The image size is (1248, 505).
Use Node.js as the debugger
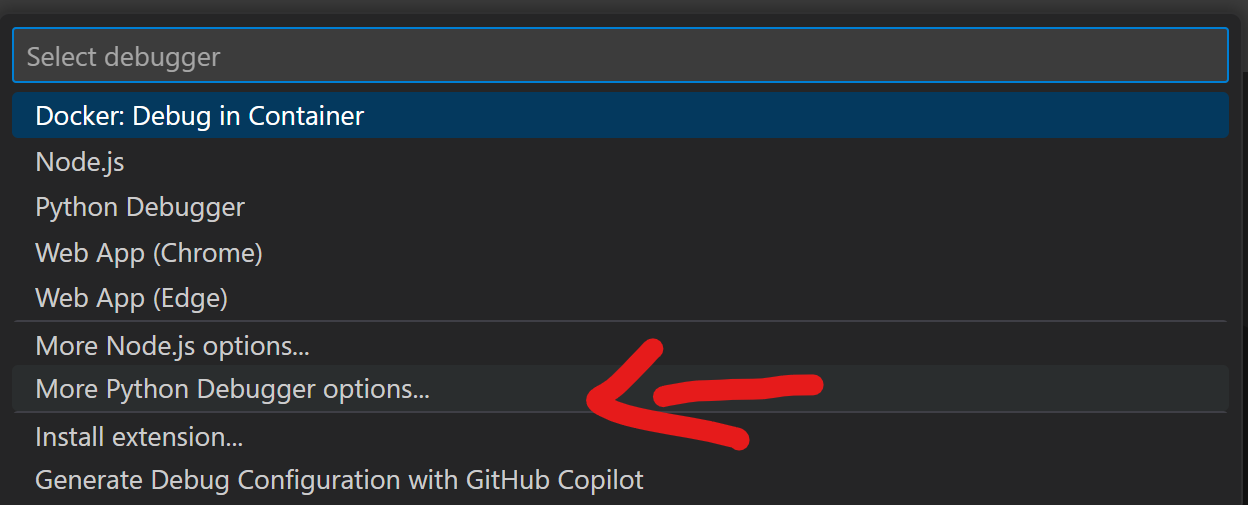pos(80,161)
